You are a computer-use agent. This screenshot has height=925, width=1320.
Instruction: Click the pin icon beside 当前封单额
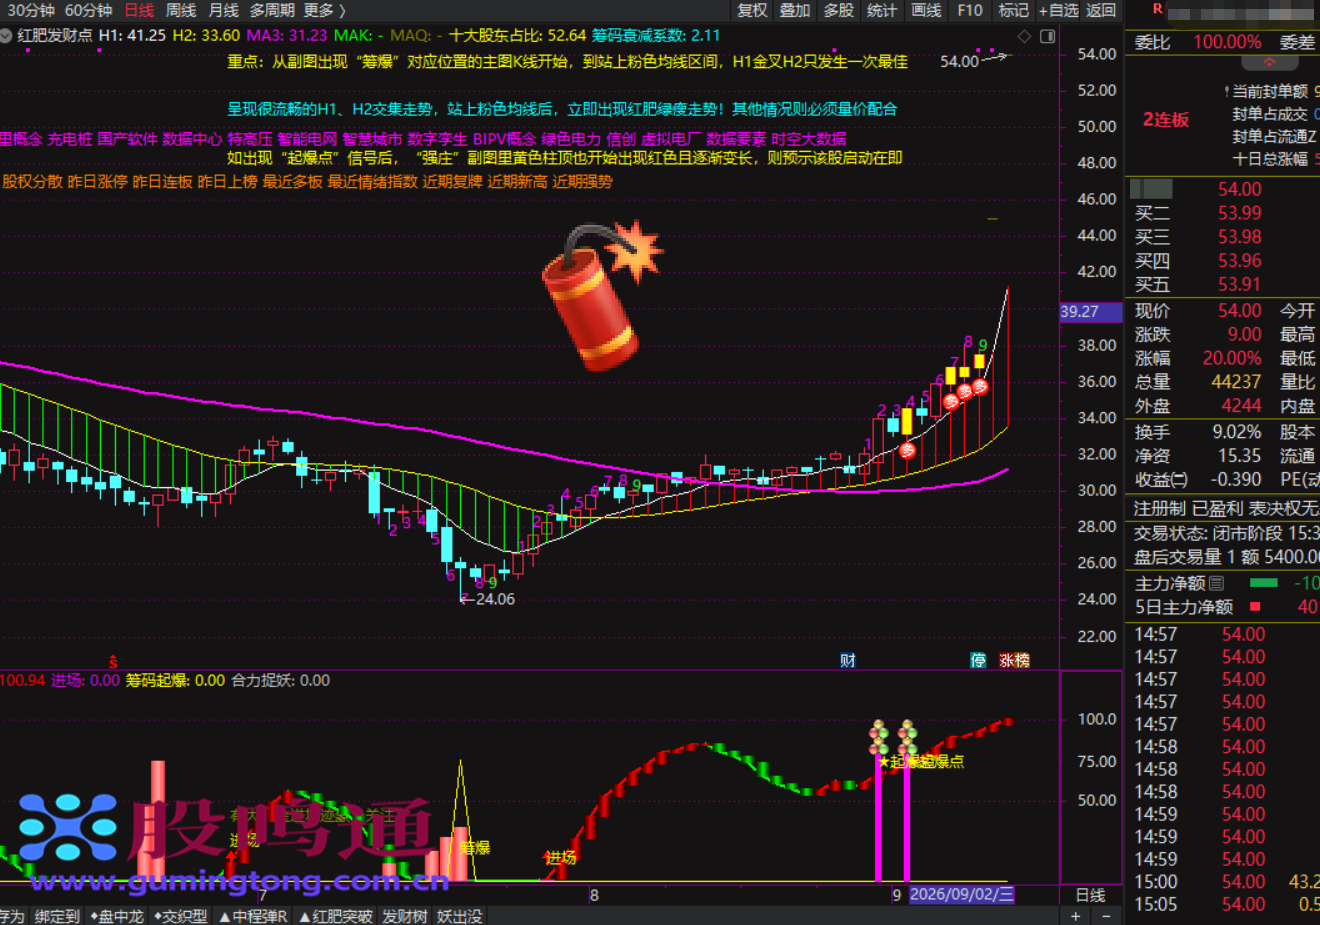[1227, 92]
